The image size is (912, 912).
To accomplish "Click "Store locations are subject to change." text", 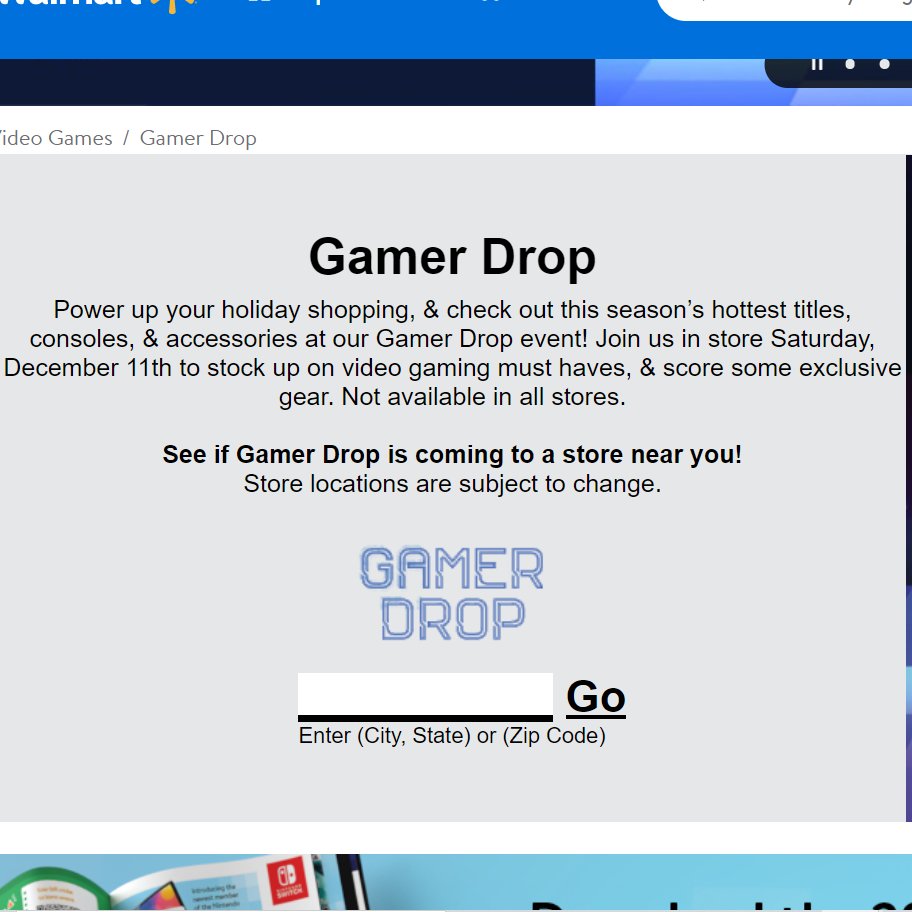I will click(x=452, y=484).
